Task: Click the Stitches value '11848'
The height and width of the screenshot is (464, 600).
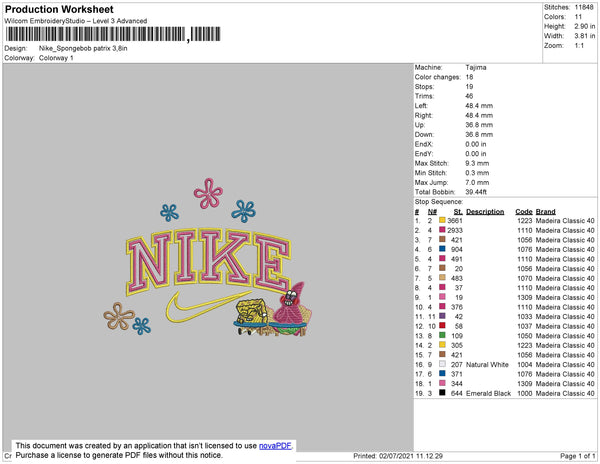Action: (584, 7)
